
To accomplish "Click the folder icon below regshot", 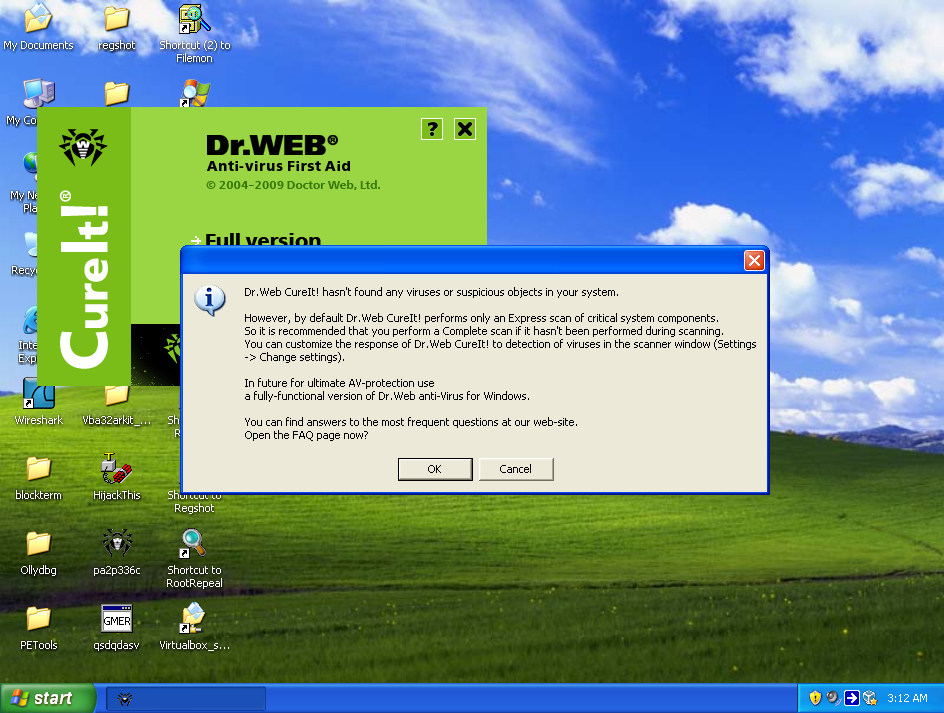I will pos(117,93).
